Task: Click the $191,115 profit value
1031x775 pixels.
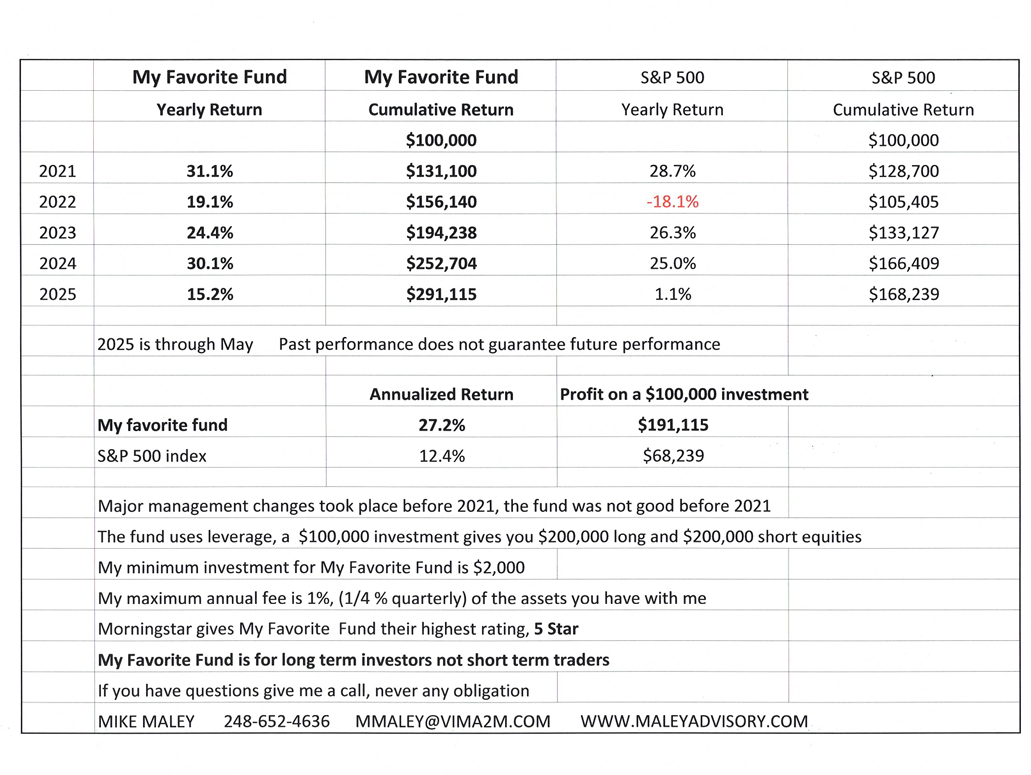Action: click(x=673, y=425)
